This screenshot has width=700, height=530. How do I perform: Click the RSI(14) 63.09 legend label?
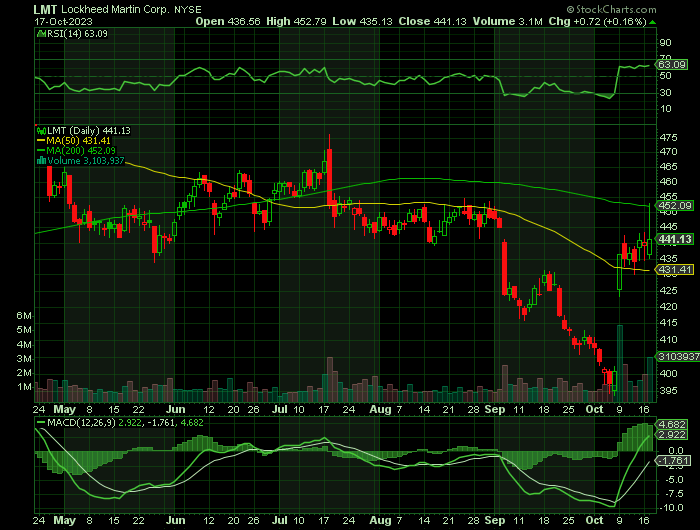pyautogui.click(x=77, y=33)
